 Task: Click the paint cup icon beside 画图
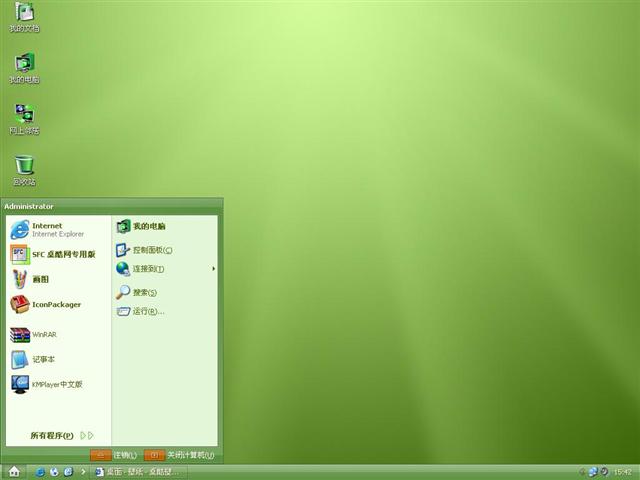[x=20, y=279]
